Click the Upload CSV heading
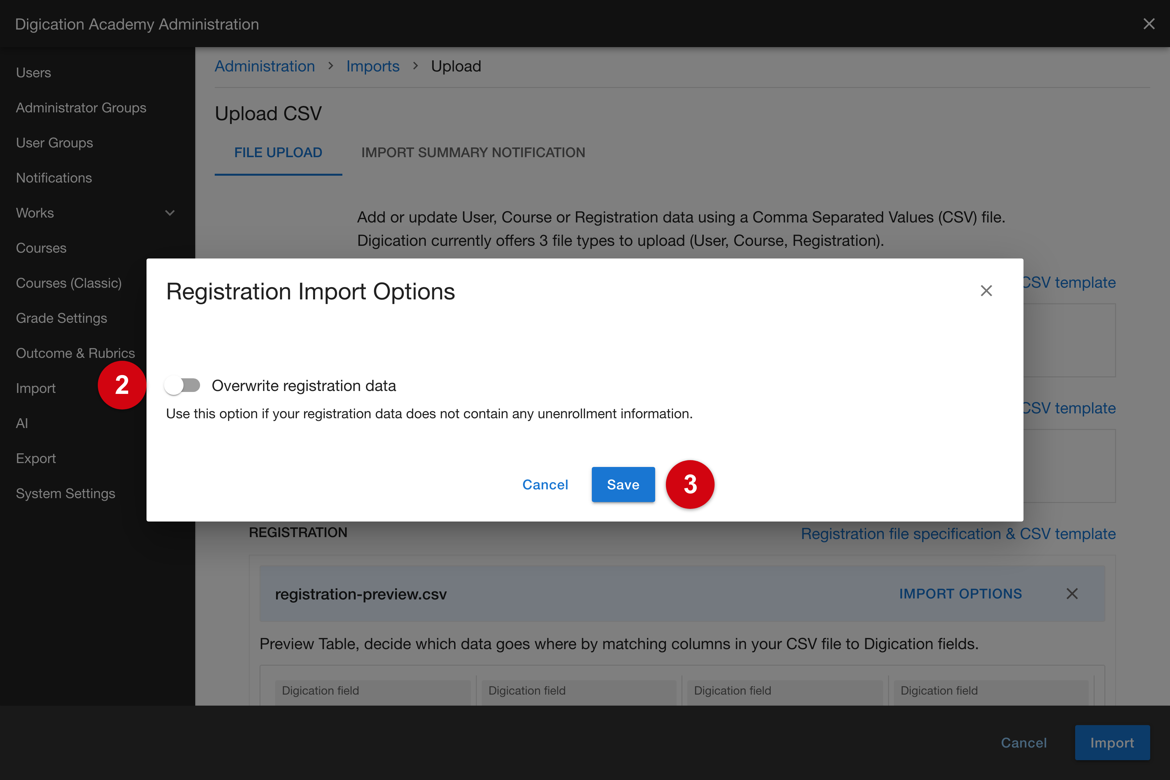 [x=268, y=113]
